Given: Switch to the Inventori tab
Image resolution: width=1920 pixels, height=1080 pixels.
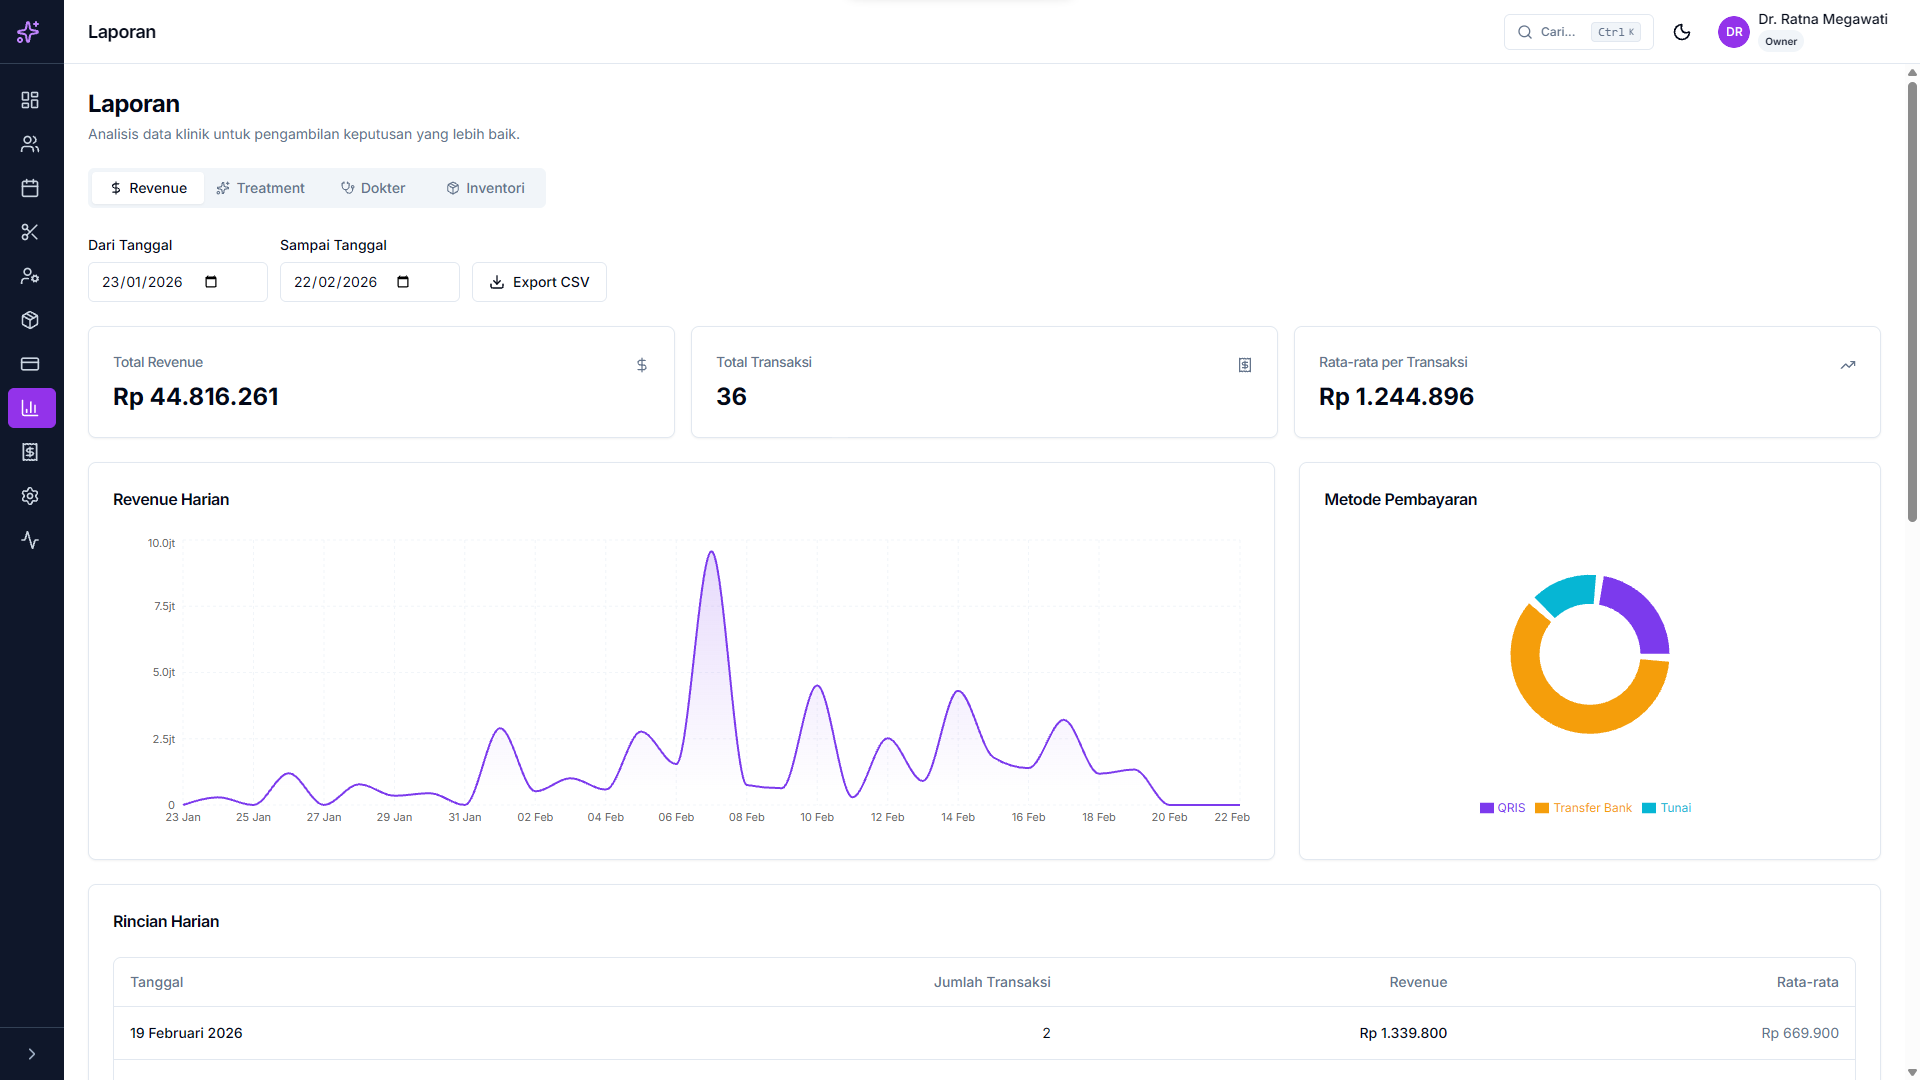Looking at the screenshot, I should coord(485,188).
